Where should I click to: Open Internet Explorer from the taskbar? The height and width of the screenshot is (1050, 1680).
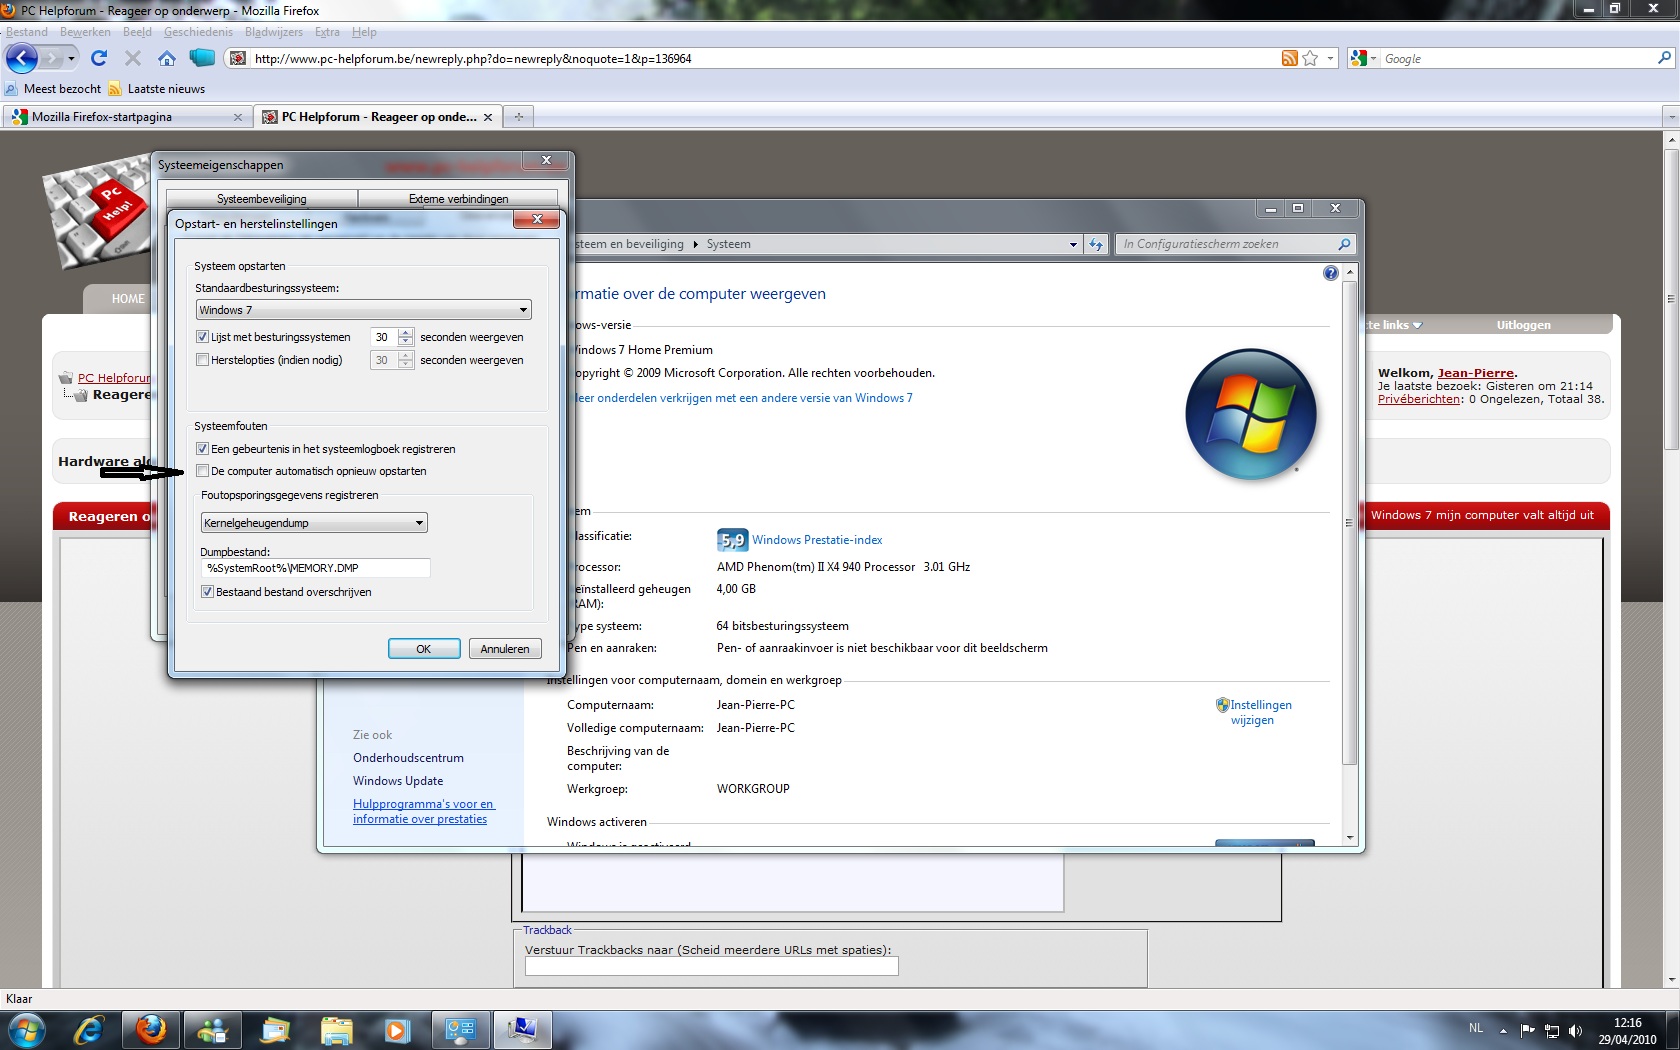(x=89, y=1030)
